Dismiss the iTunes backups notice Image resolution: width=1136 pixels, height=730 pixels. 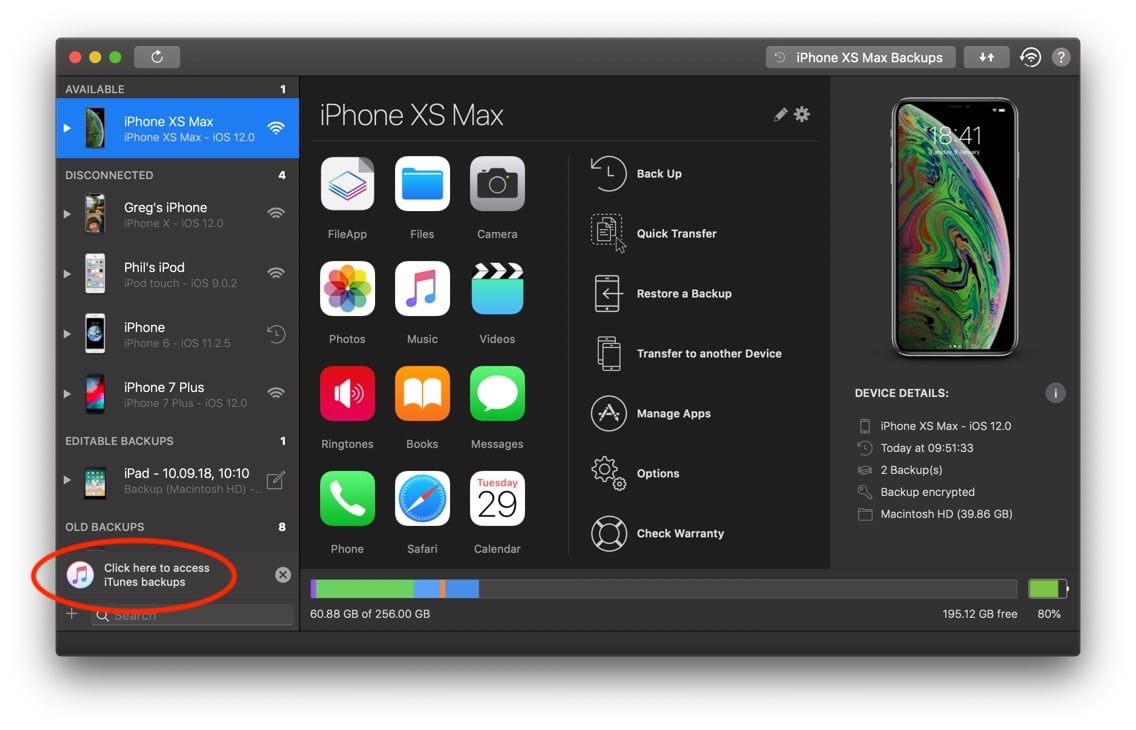tap(283, 575)
